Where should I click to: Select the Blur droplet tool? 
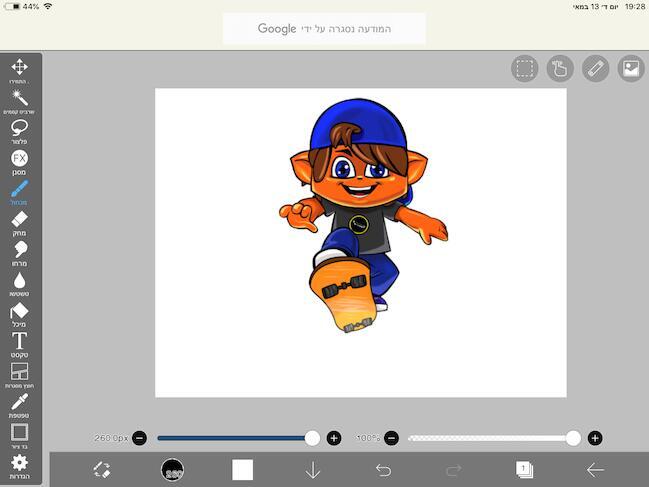19,284
